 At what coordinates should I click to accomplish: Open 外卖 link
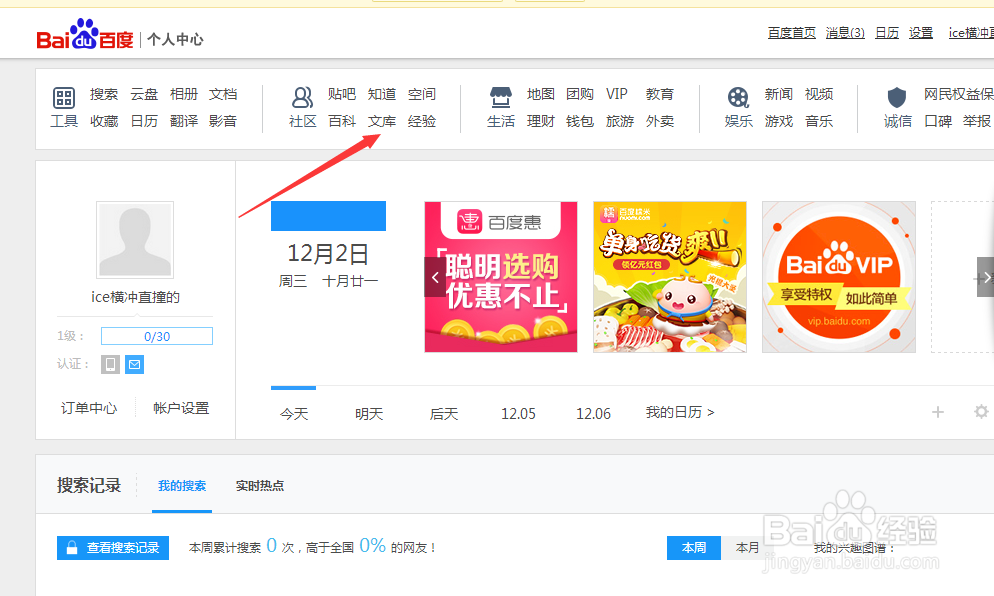(660, 121)
